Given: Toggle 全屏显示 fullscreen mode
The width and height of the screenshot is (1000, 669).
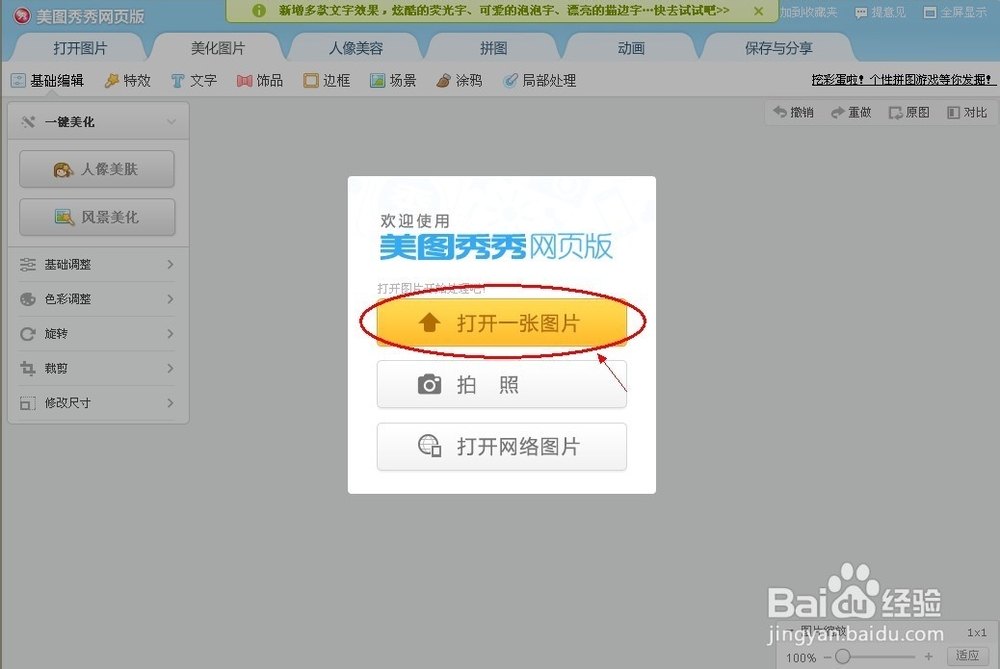Looking at the screenshot, I should pyautogui.click(x=955, y=12).
